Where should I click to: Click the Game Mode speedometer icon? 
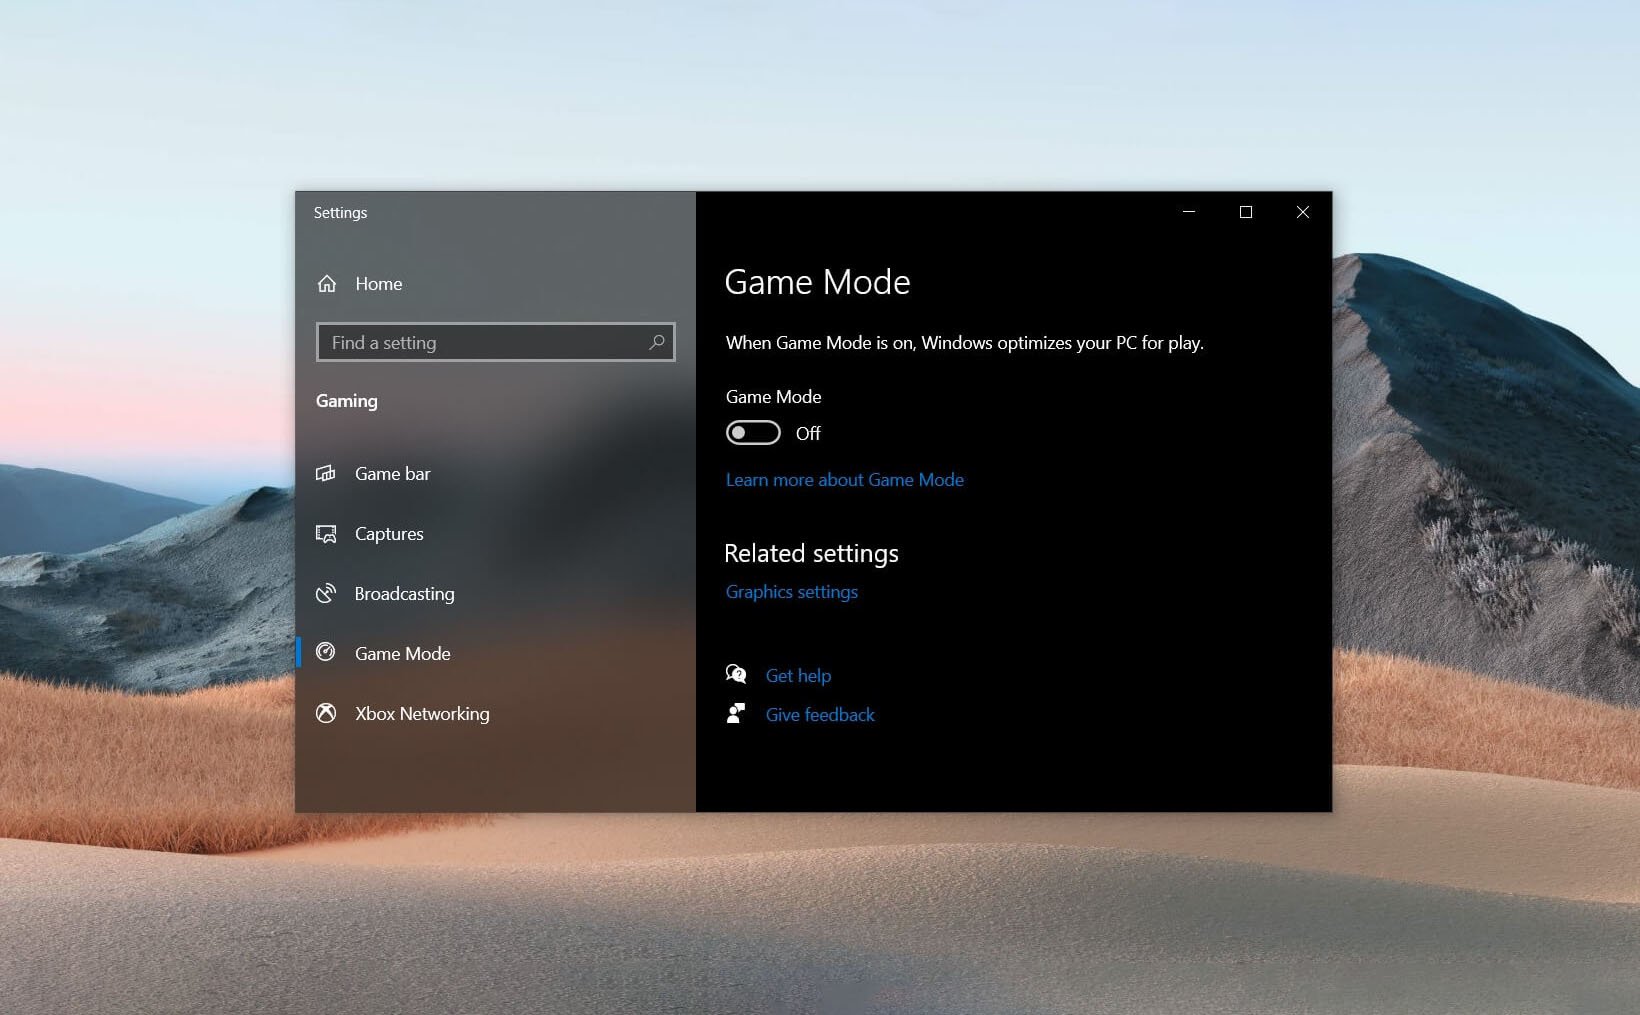pyautogui.click(x=326, y=653)
